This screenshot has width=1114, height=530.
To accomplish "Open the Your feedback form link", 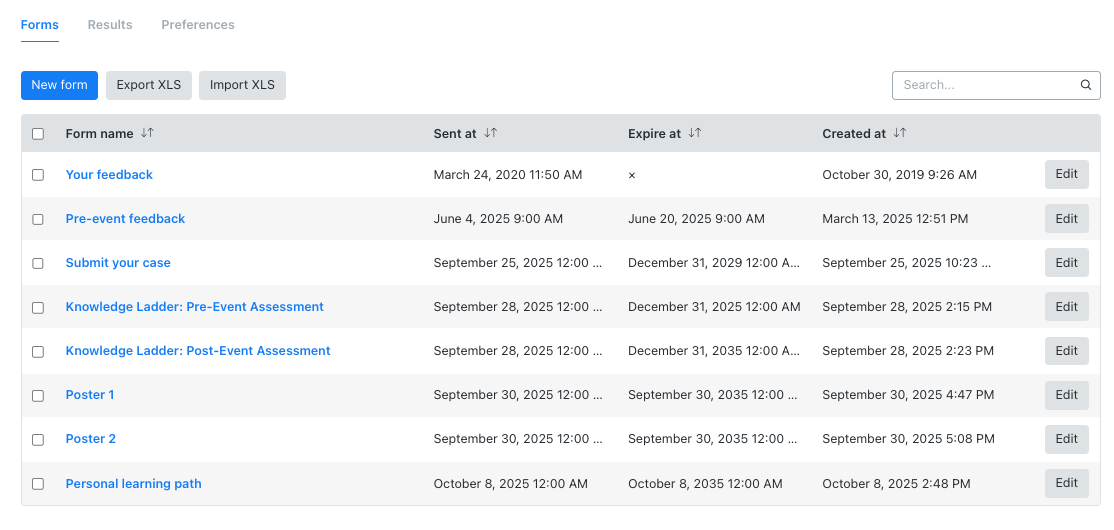I will (x=109, y=175).
